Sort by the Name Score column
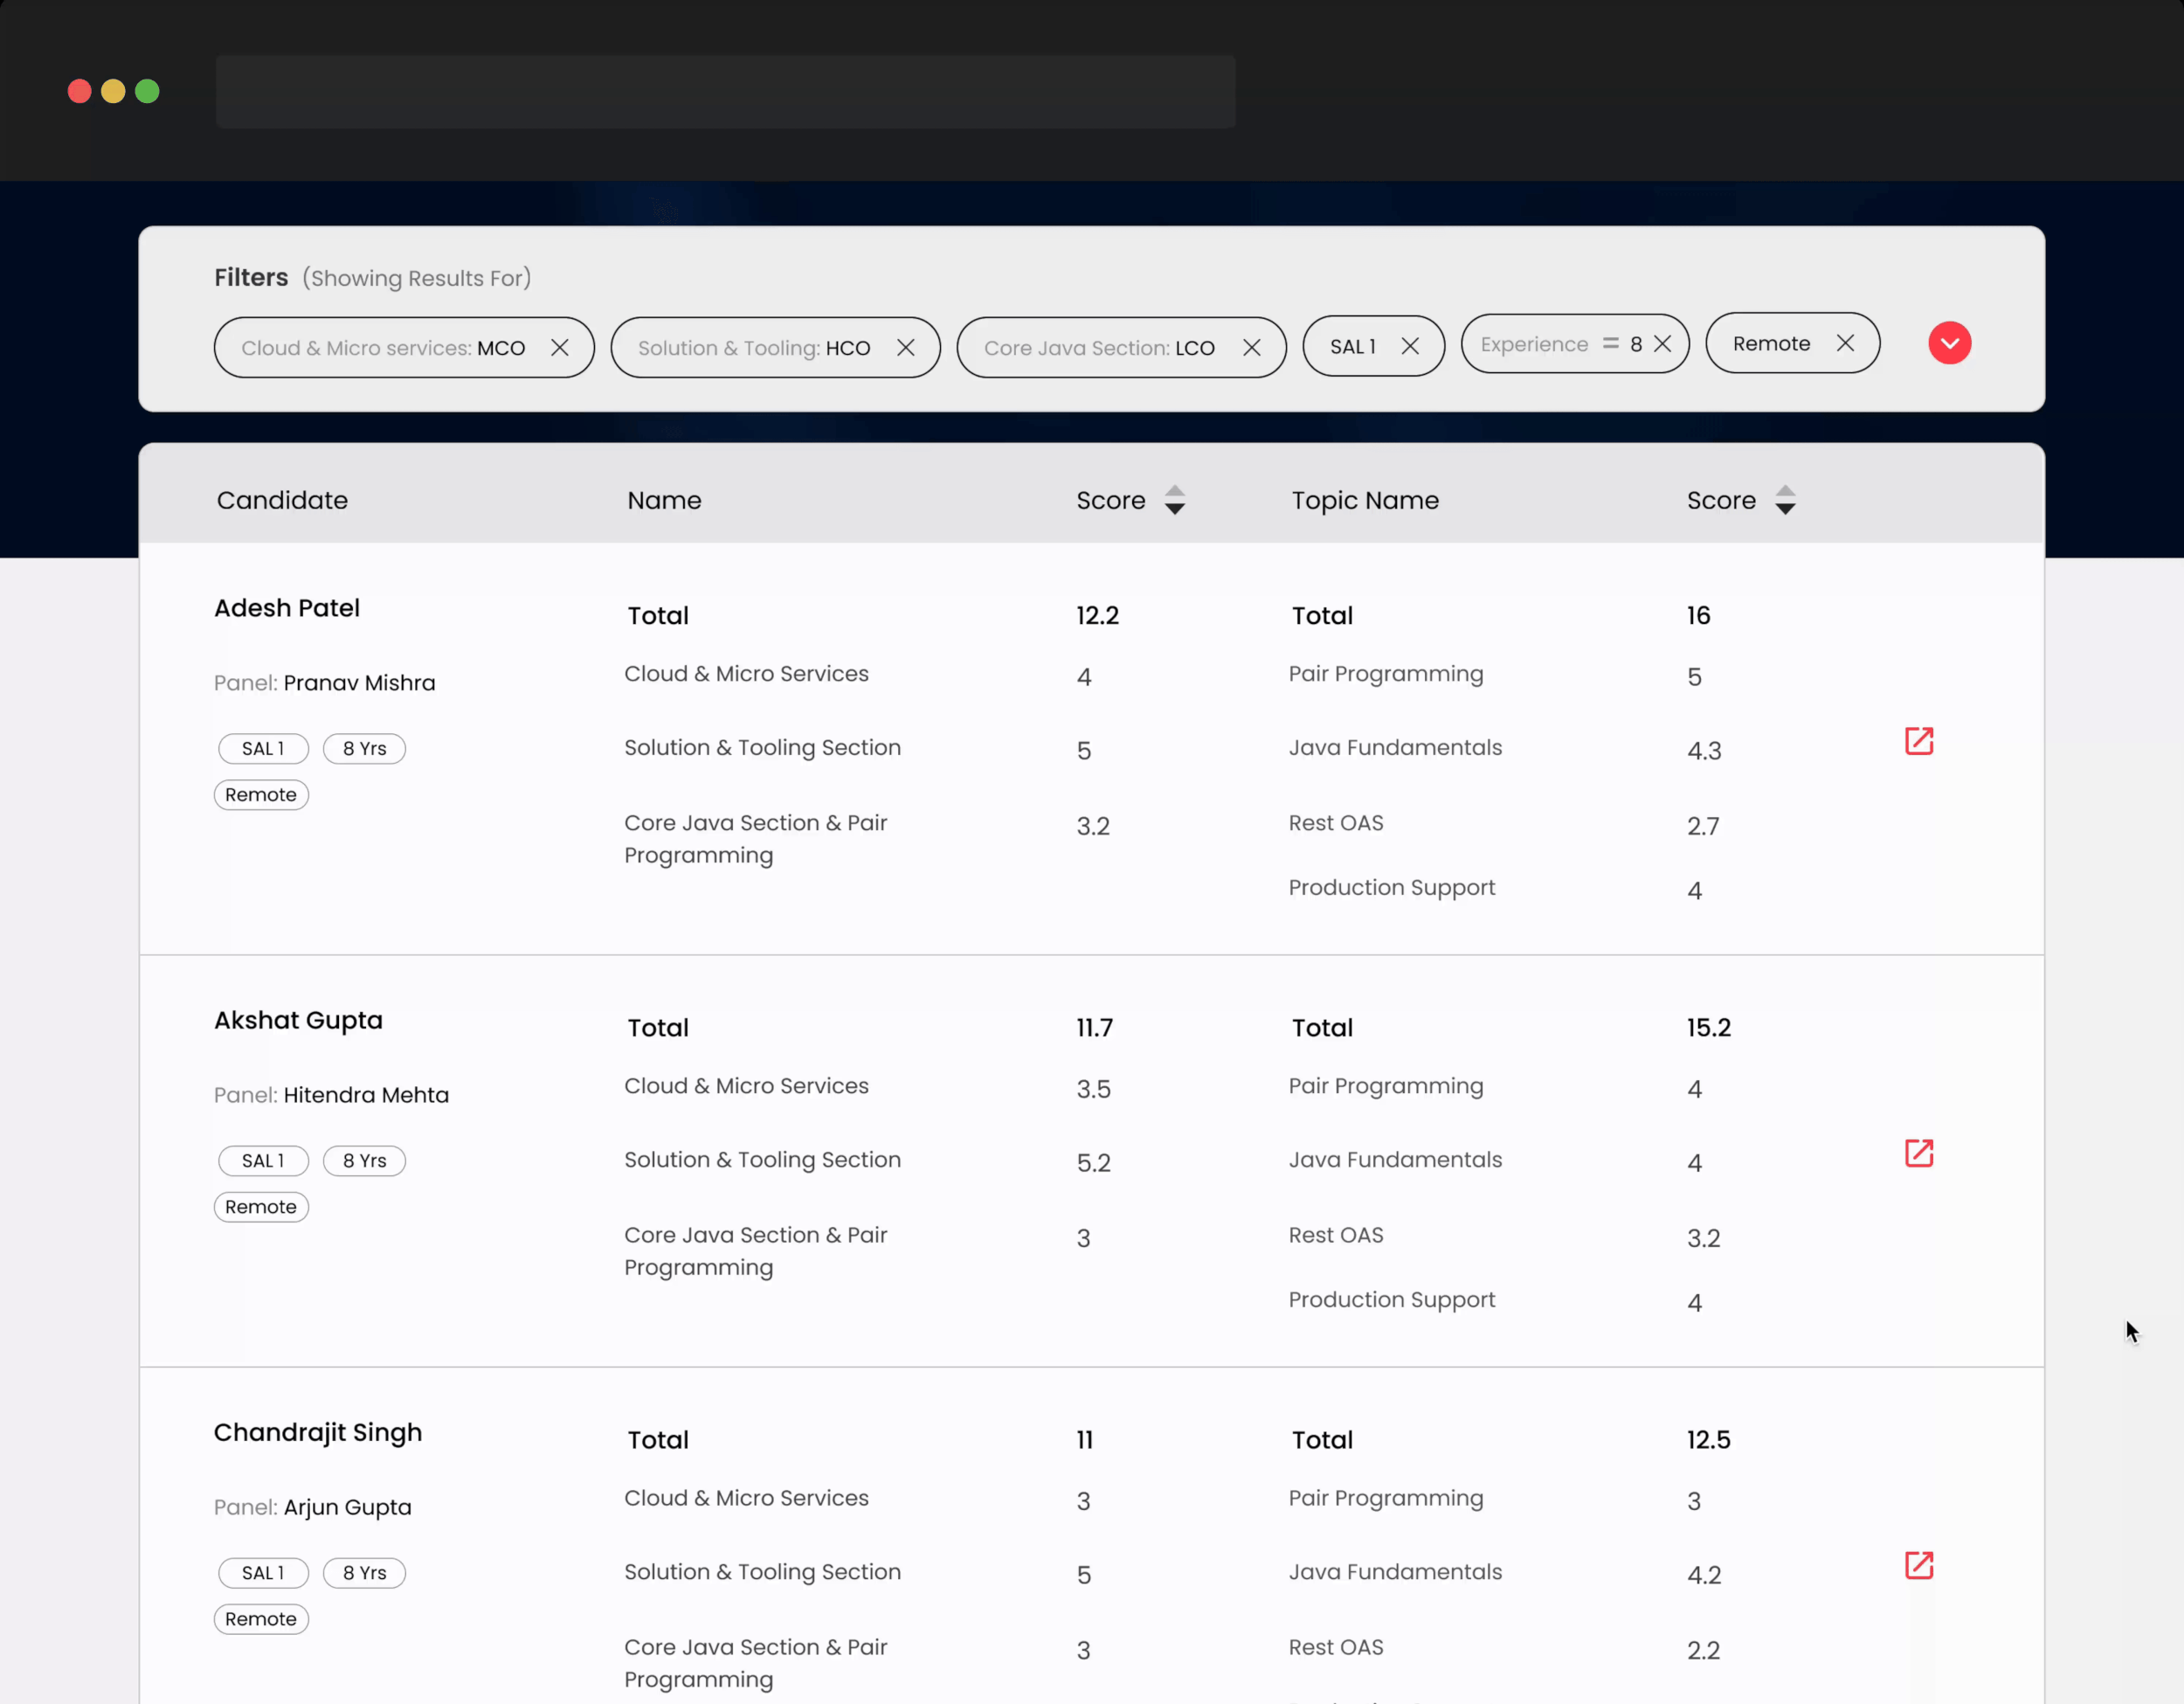Viewport: 2184px width, 1704px height. click(x=1175, y=500)
